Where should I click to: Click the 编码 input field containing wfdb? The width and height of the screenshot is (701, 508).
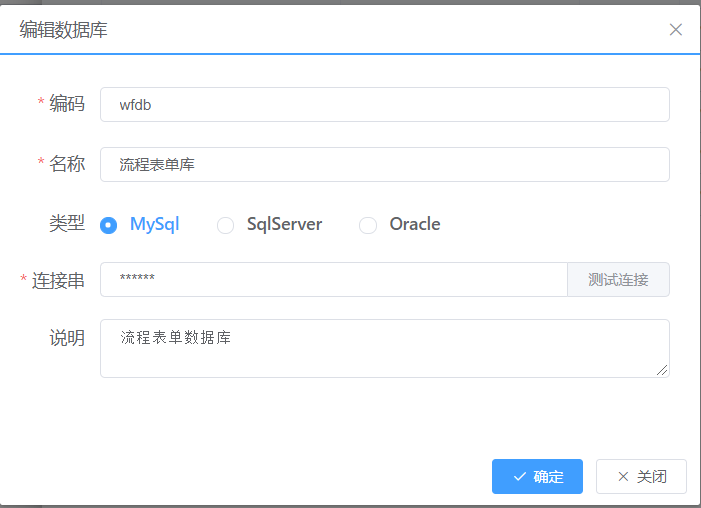[x=384, y=105]
